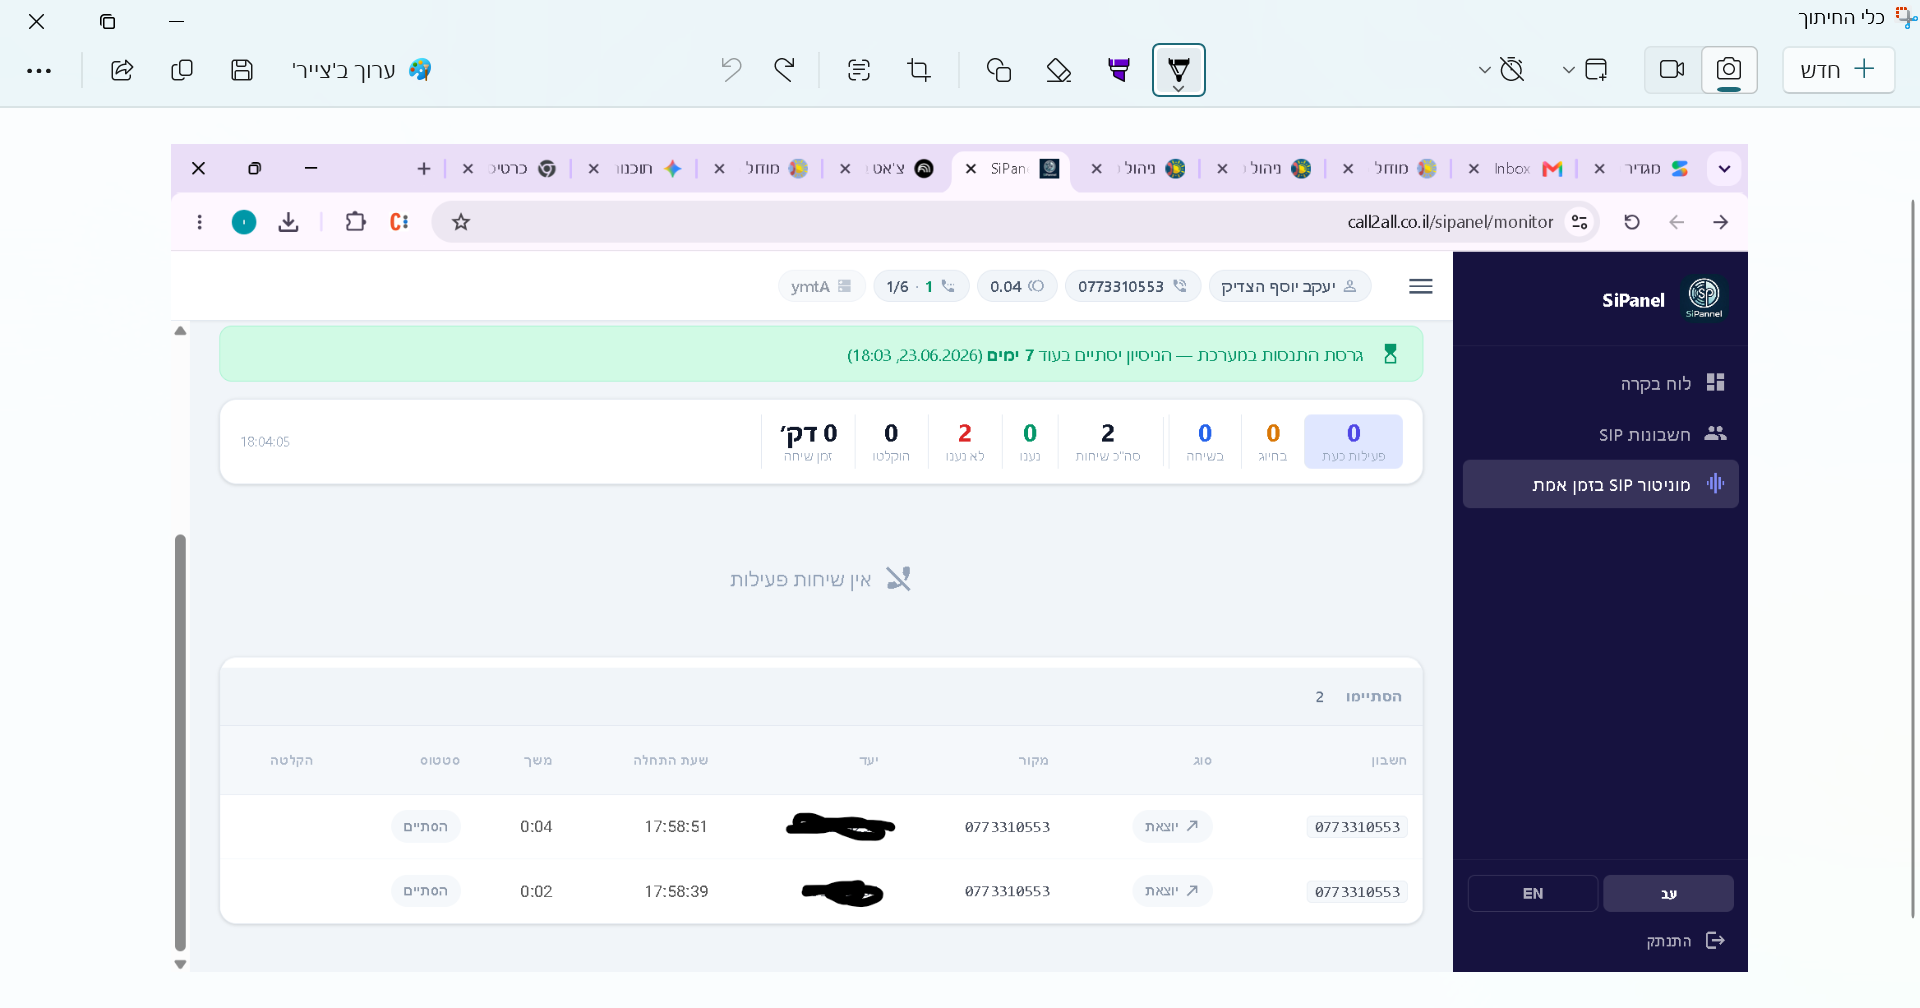
Task: Click the יעקב יוסף הצדיק user chip
Action: pyautogui.click(x=1289, y=287)
